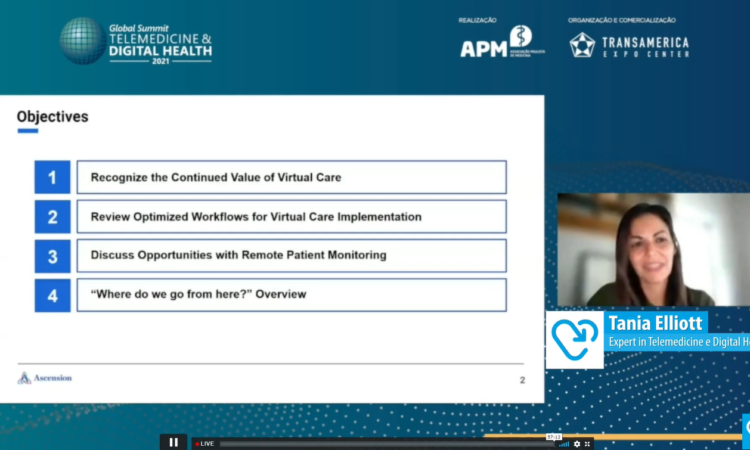Click the 57:13 timestamp tooltip
The width and height of the screenshot is (750, 450).
tap(553, 436)
